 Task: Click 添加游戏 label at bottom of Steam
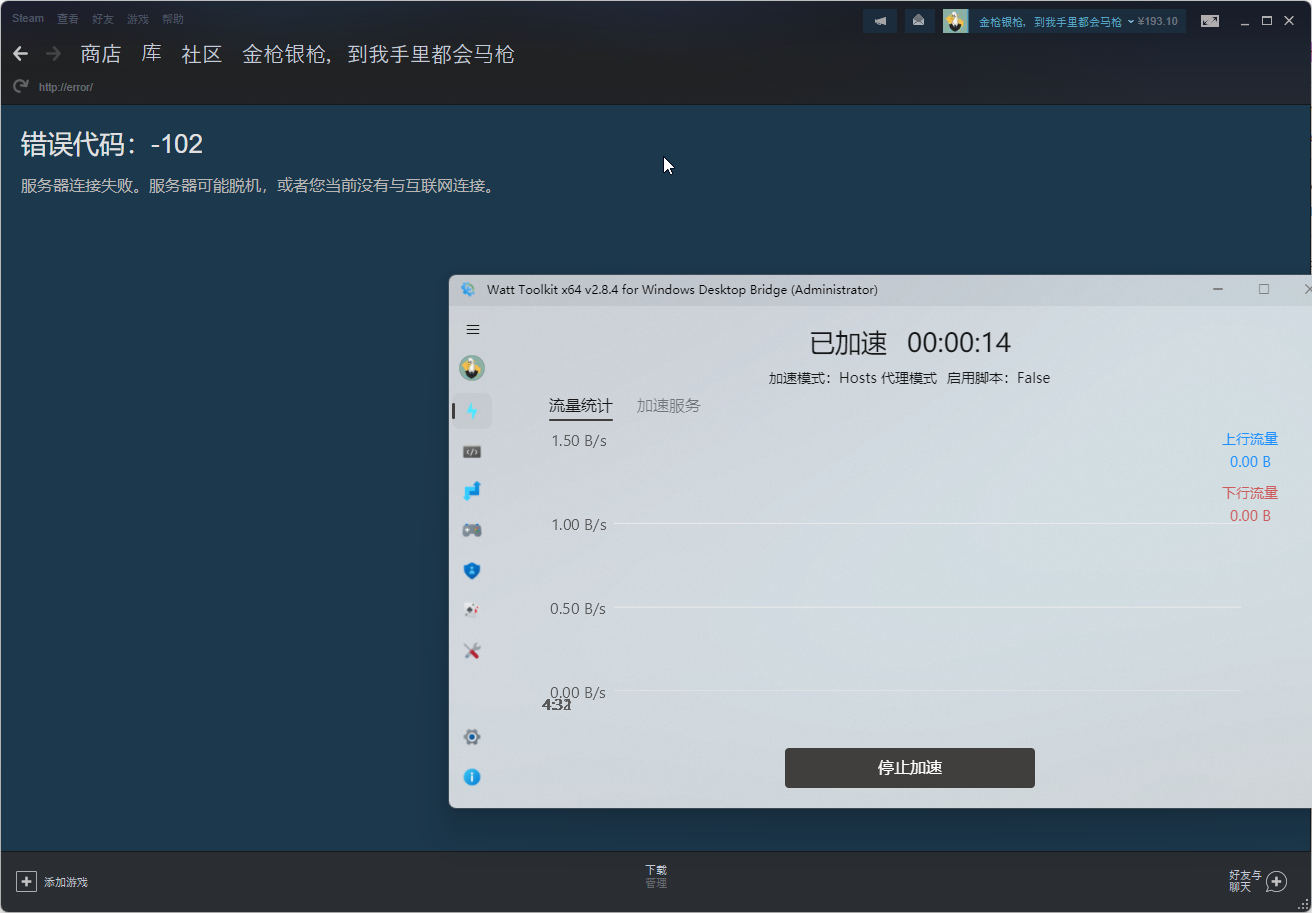(66, 882)
